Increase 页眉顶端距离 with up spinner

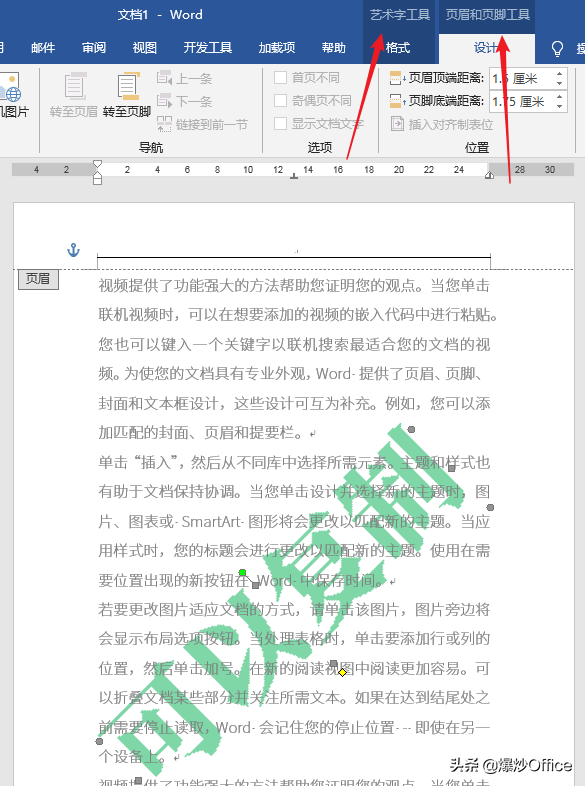559,74
